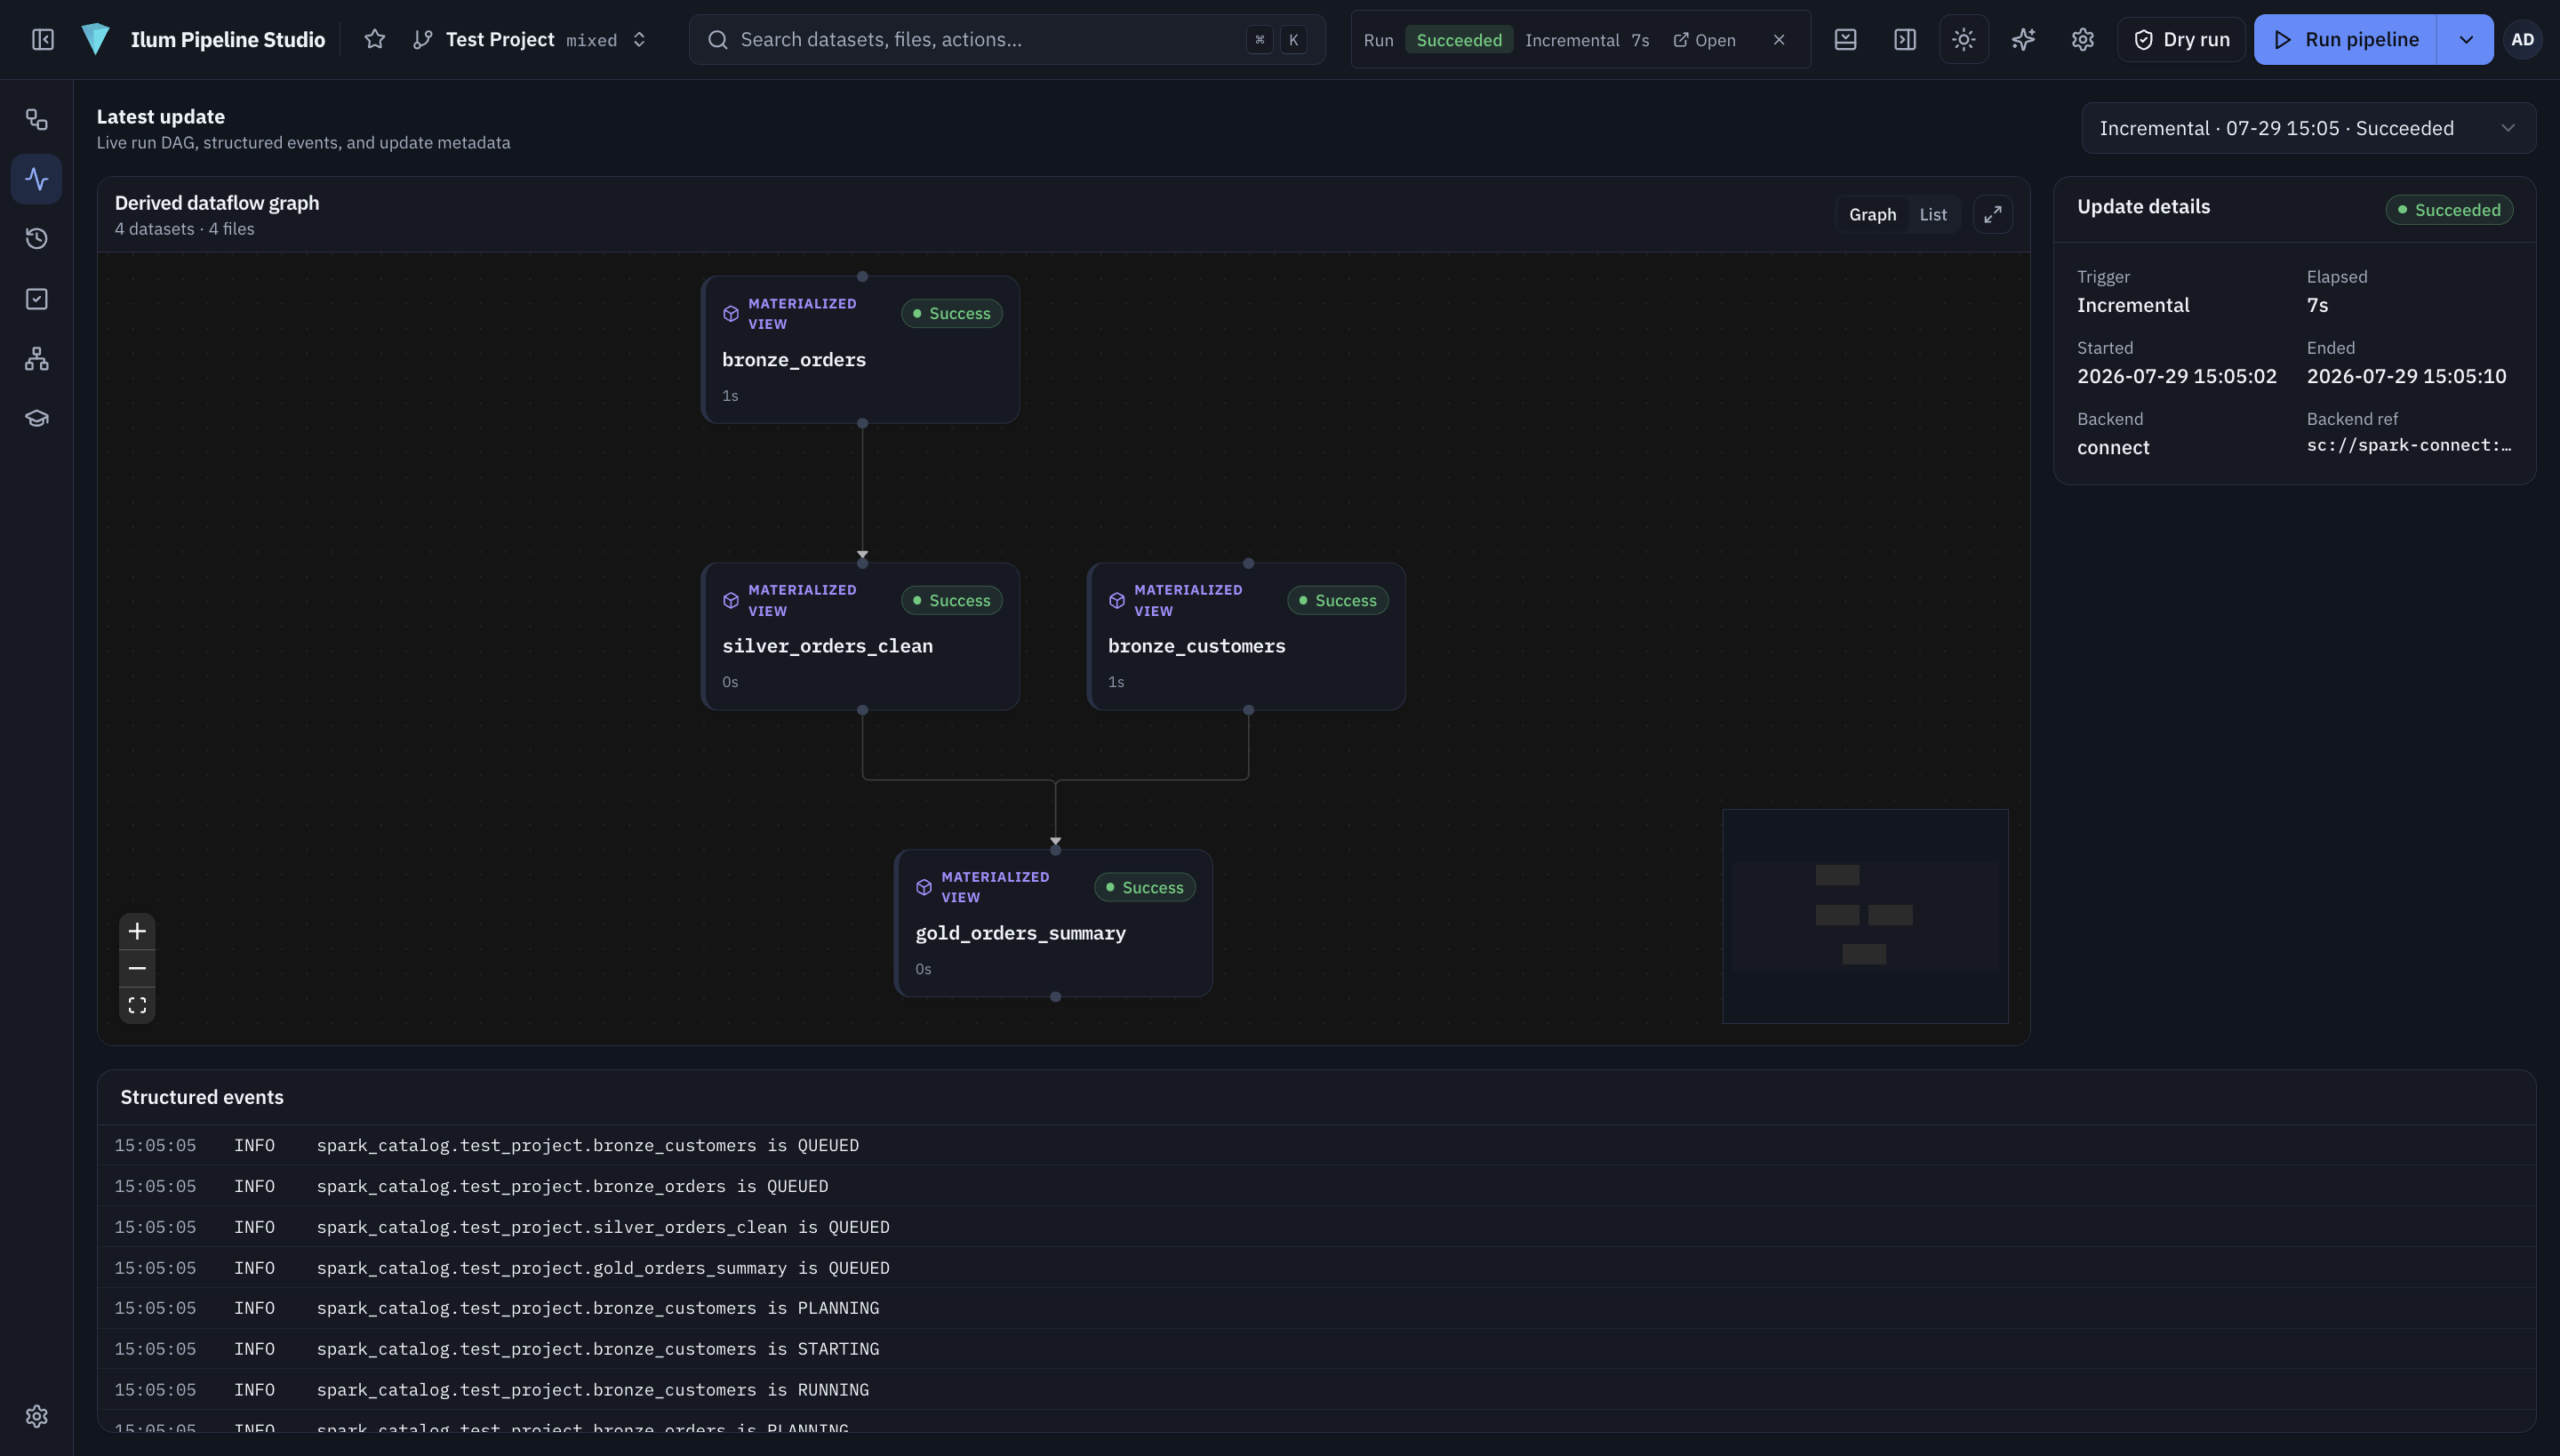Open the learning graduation cap sidebar icon
The image size is (2560, 1456).
tap(37, 418)
